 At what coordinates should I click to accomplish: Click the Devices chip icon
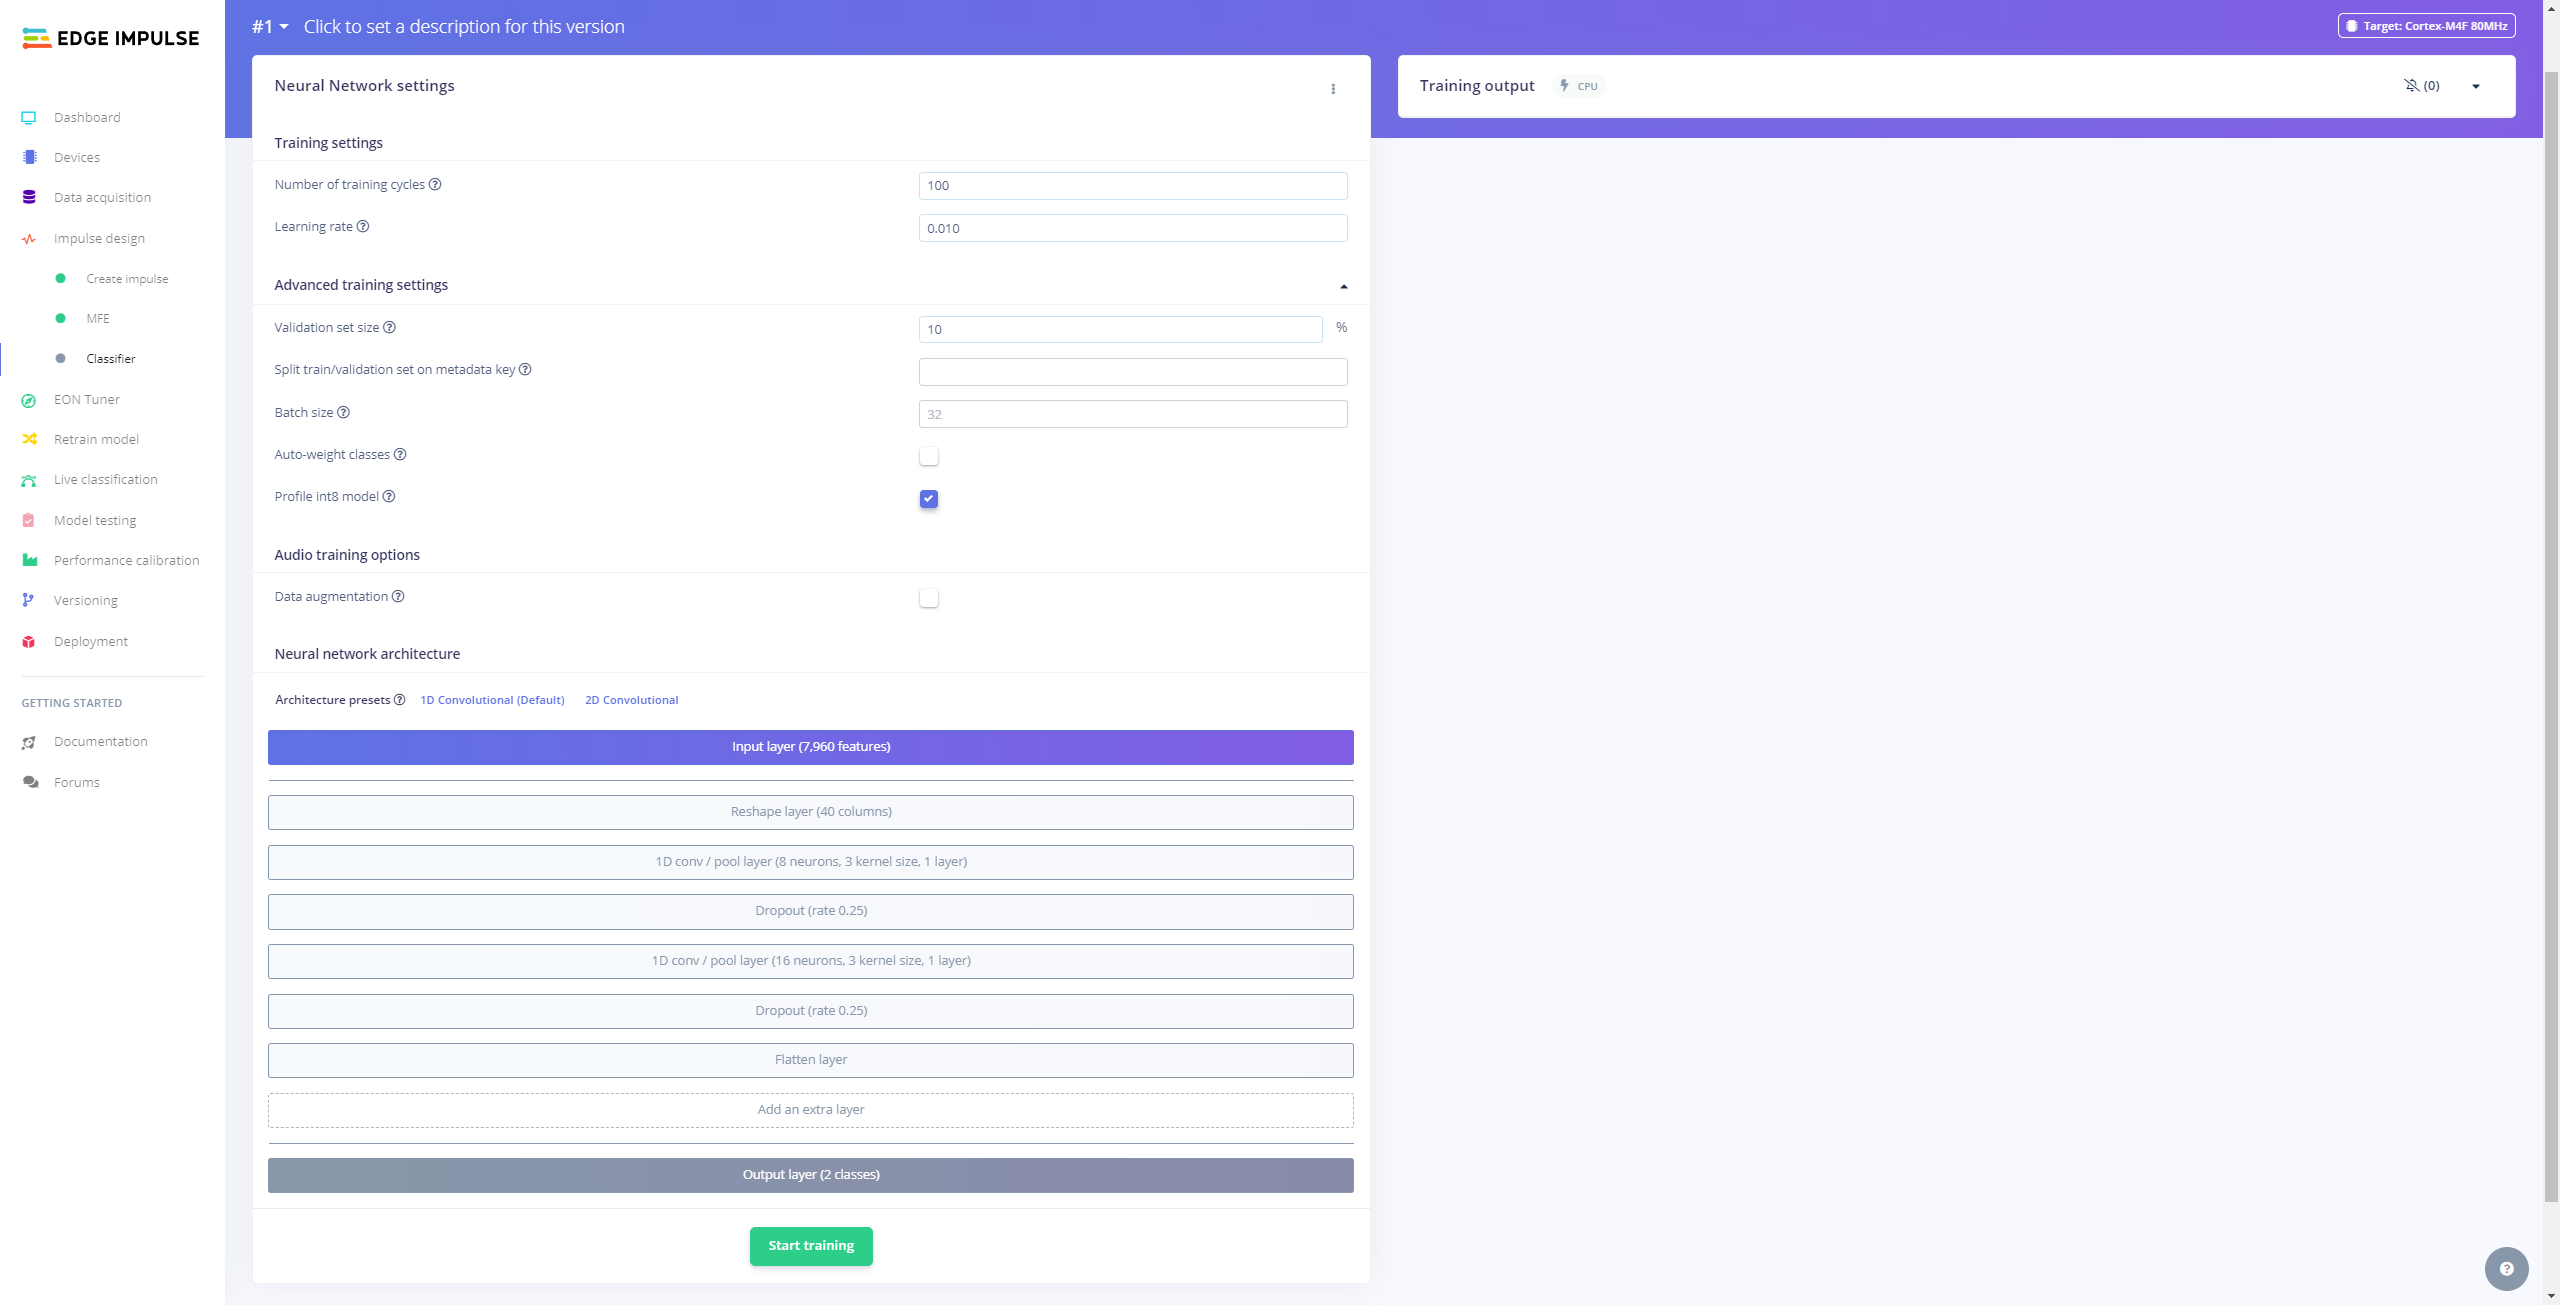pyautogui.click(x=29, y=158)
